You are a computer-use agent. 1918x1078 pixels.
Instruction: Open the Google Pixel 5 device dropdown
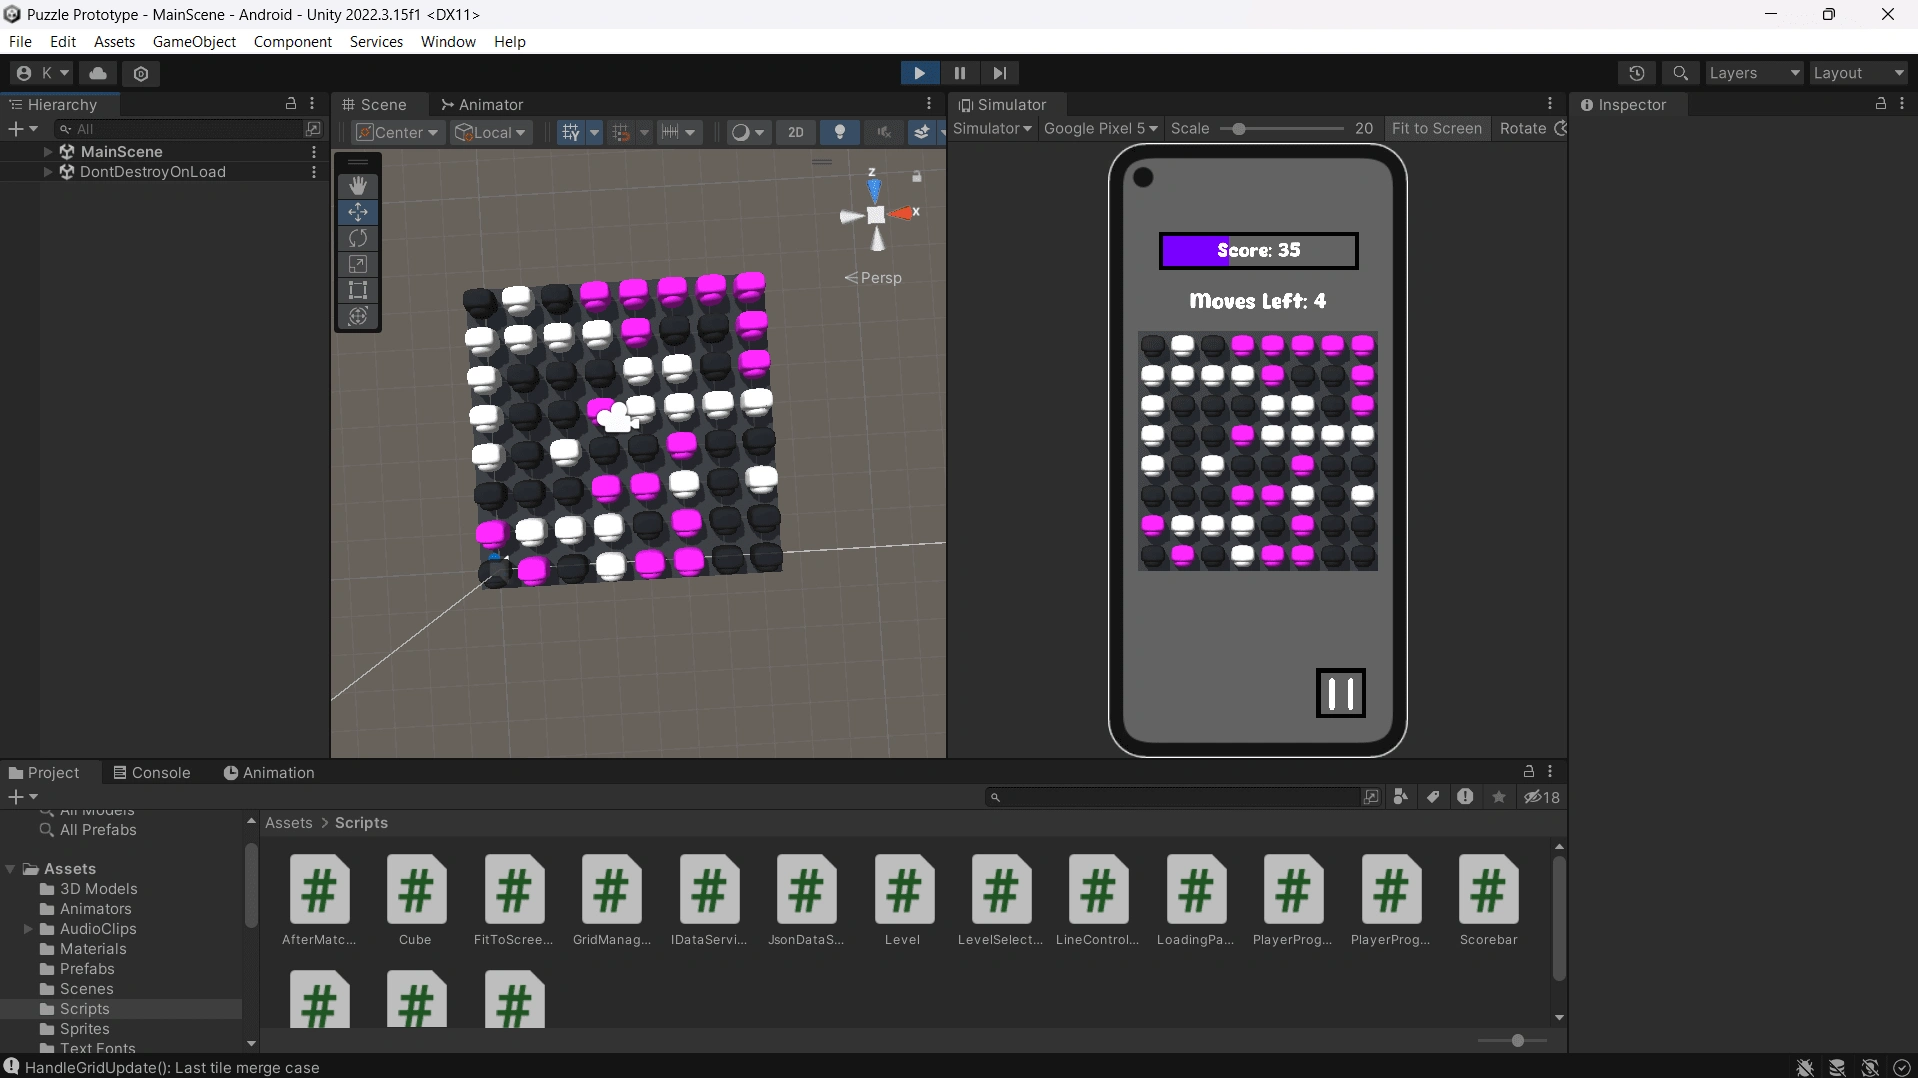pos(1100,128)
